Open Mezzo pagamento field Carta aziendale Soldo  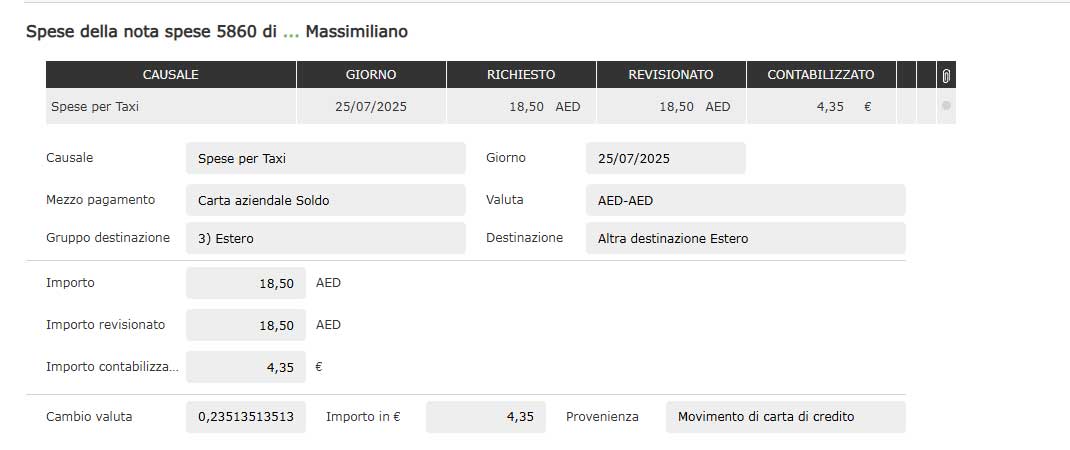pyautogui.click(x=325, y=200)
